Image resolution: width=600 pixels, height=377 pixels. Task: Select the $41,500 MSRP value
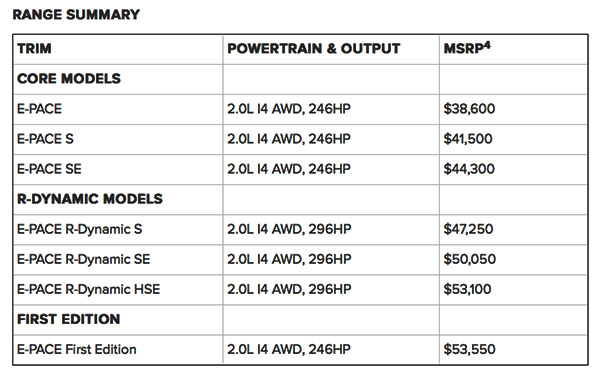pyautogui.click(x=468, y=139)
